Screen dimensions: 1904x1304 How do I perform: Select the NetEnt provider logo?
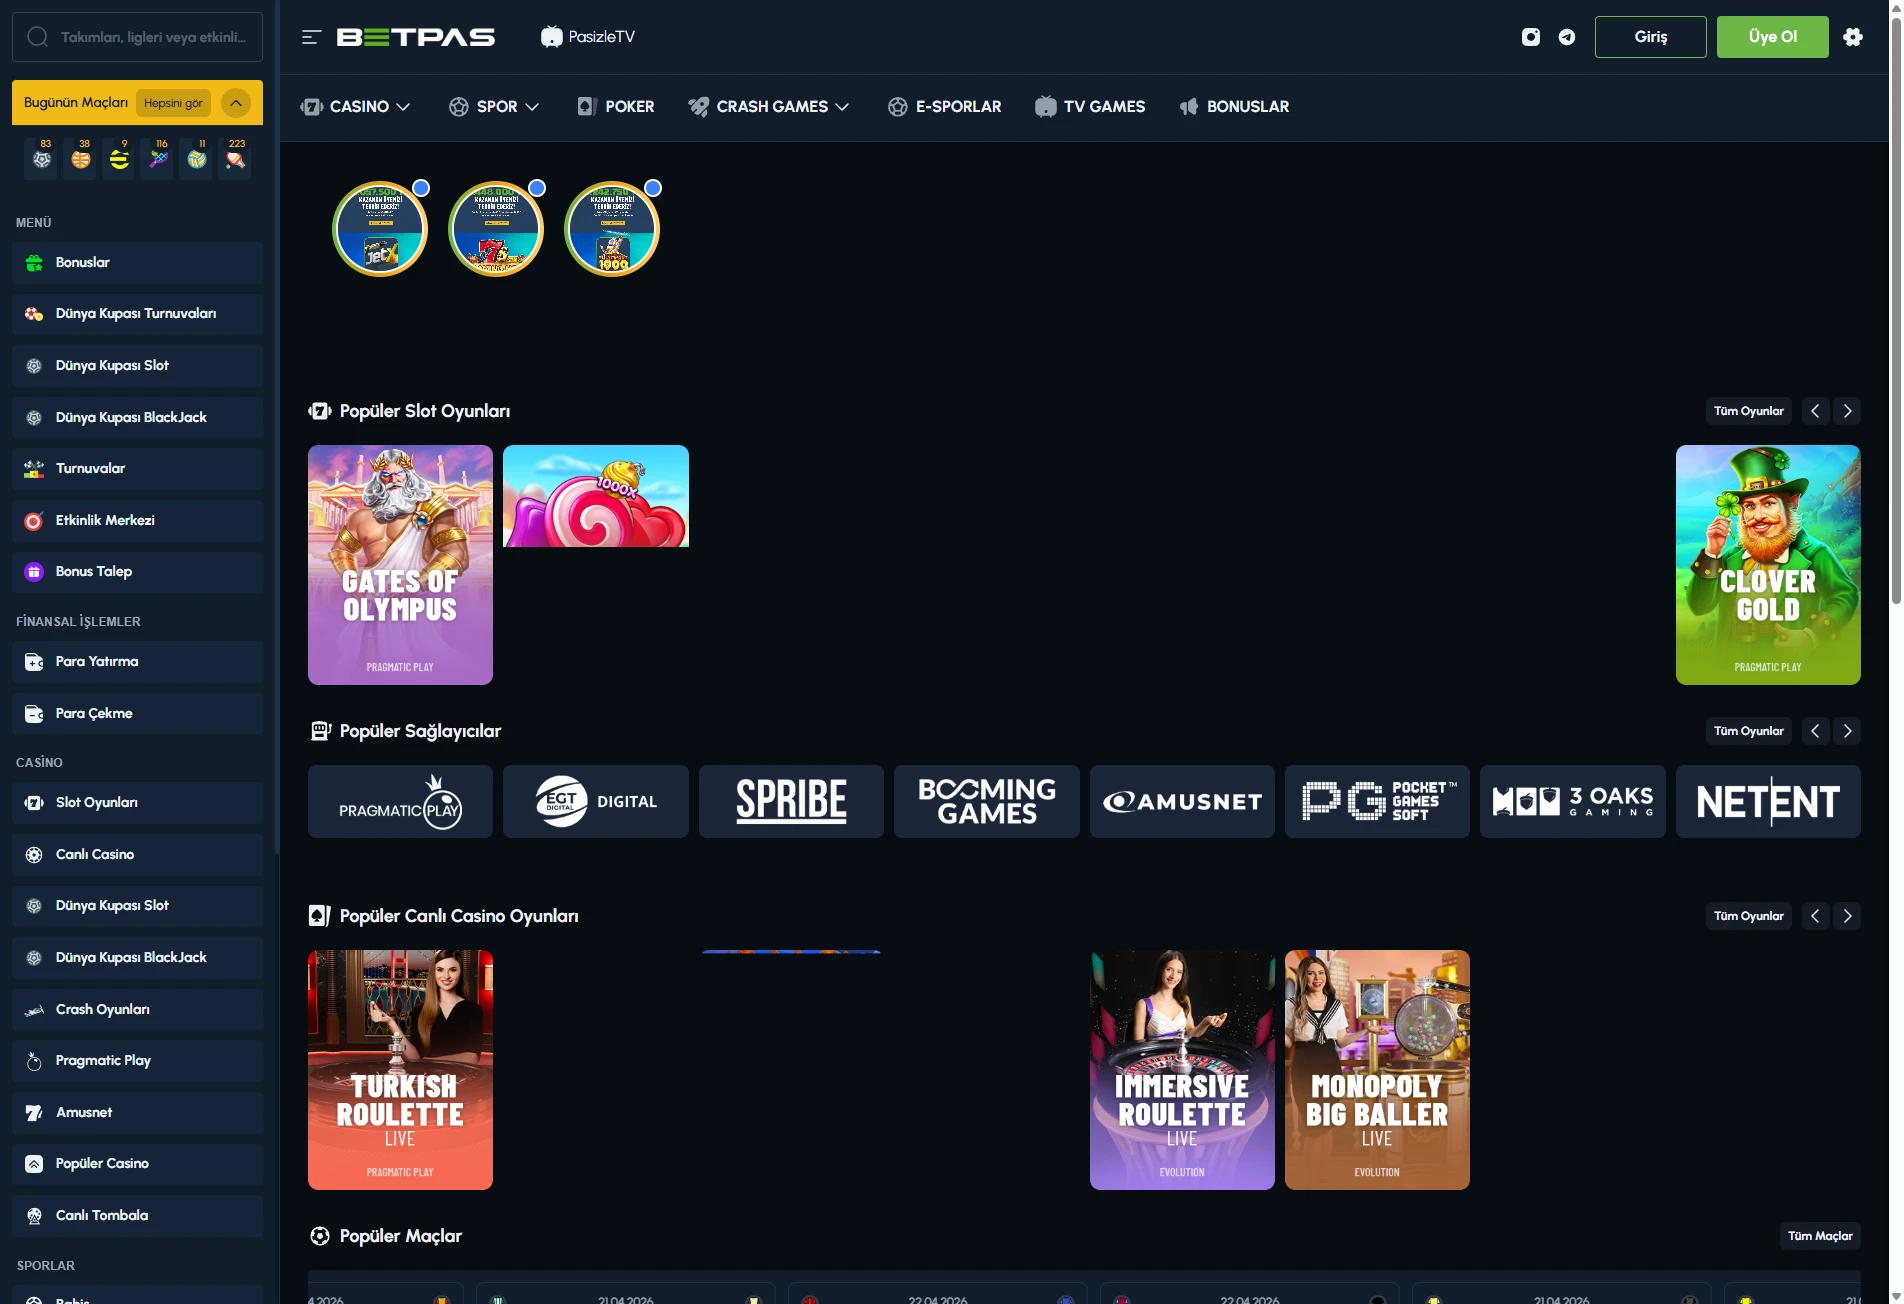pyautogui.click(x=1768, y=802)
